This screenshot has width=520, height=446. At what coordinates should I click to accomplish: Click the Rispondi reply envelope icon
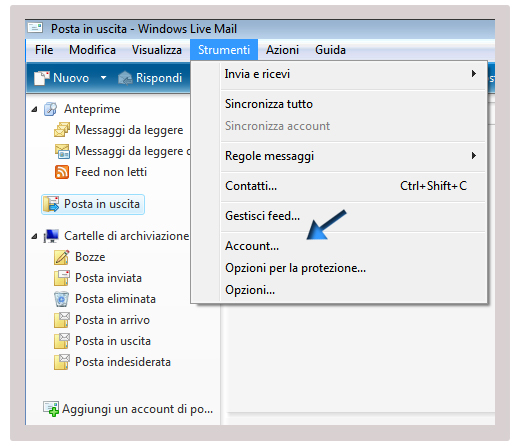tap(125, 78)
